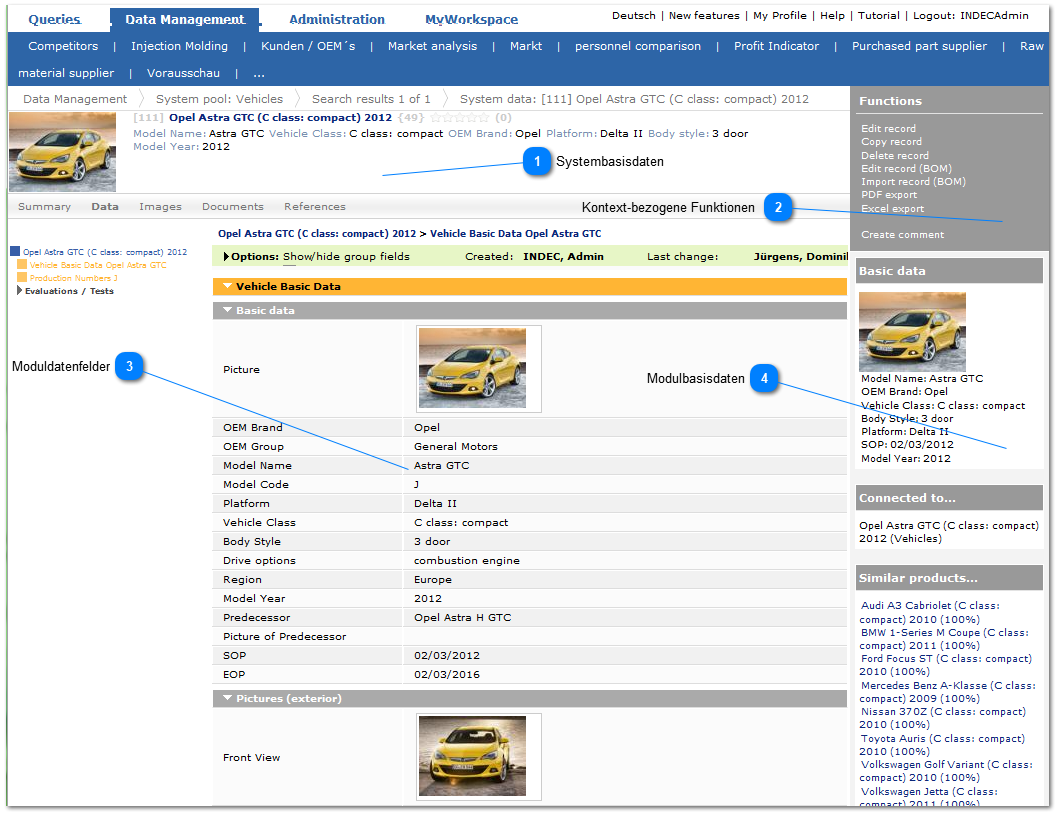Open the Basic data sidebar car thumbnail

coord(912,332)
